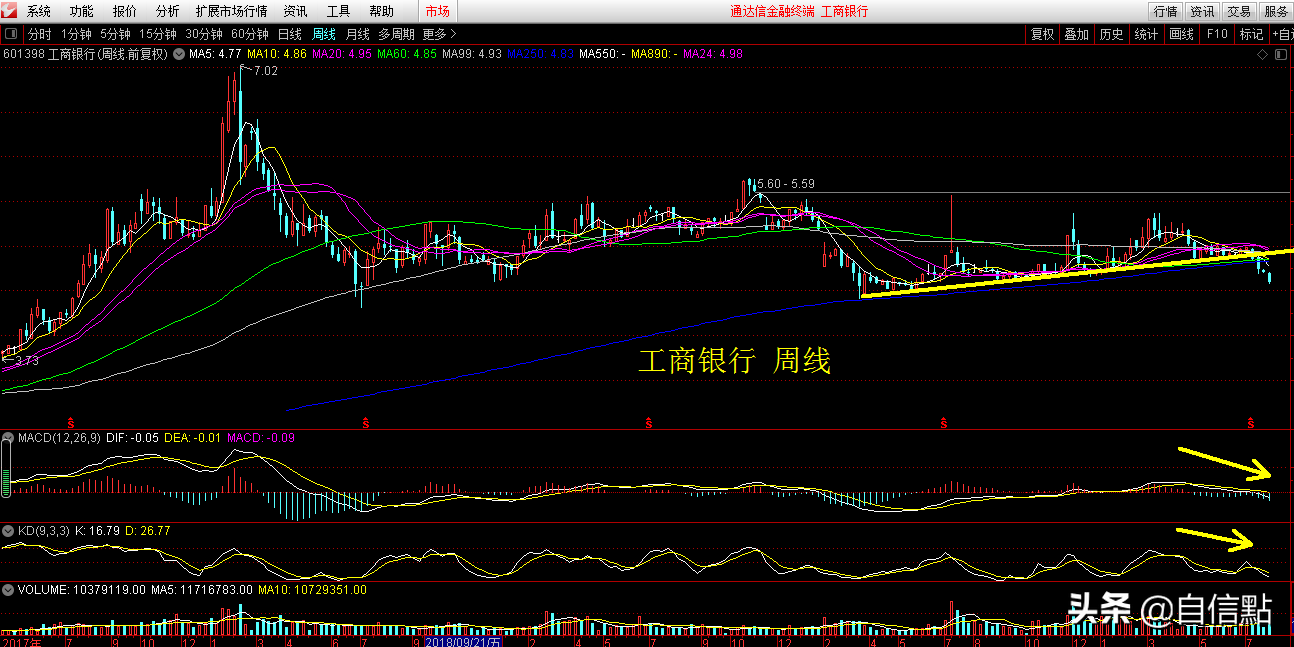Open the 多周期 multi-period view
The image size is (1294, 647).
[x=397, y=34]
